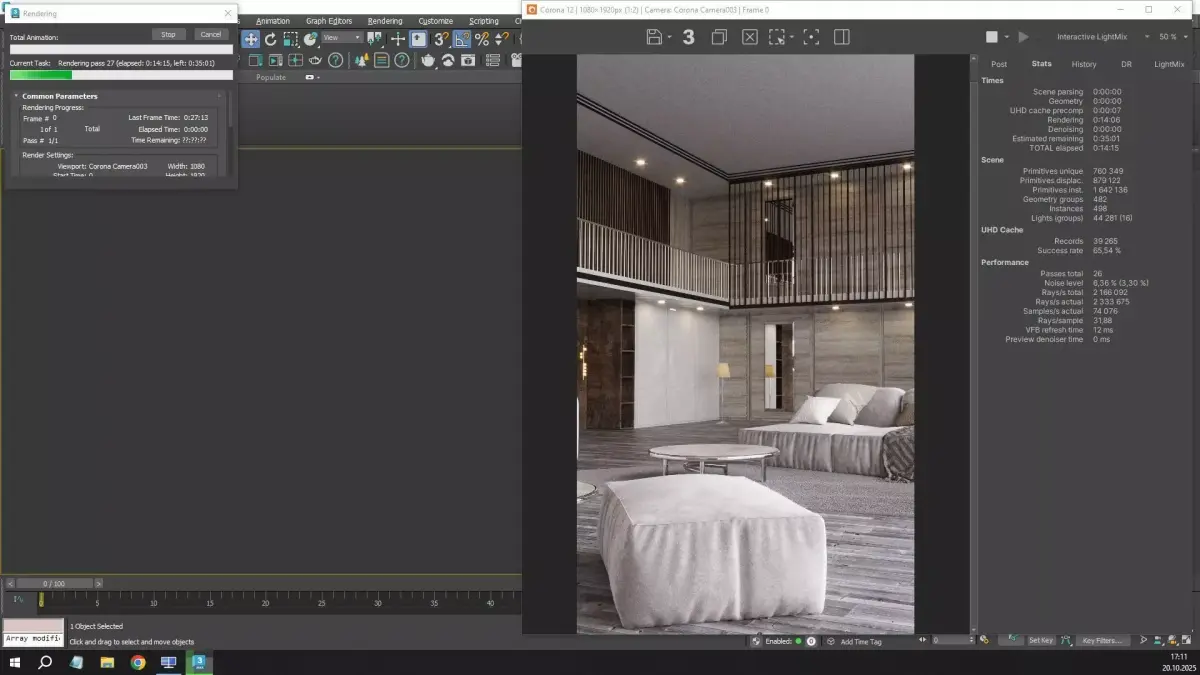Toggle the Angle Snap icon
1200x675 pixels.
pos(462,39)
